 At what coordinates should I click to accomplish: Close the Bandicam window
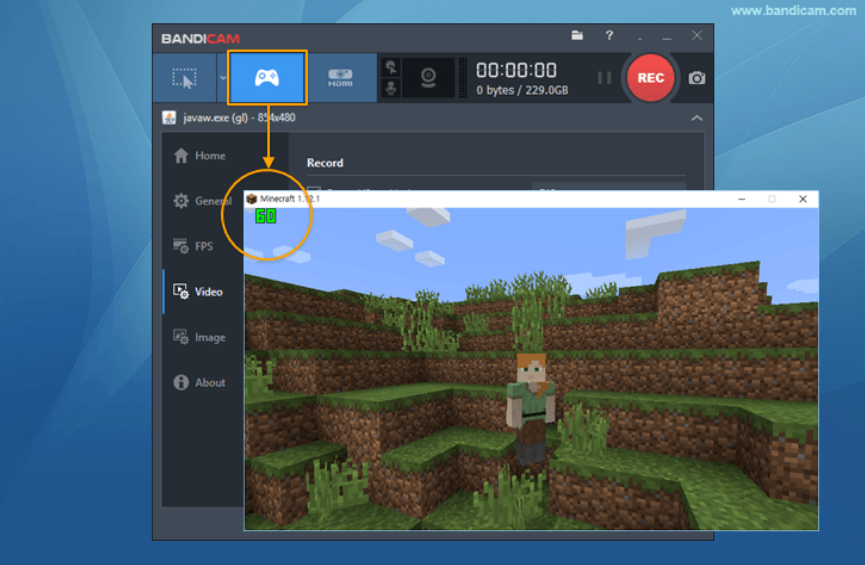click(x=697, y=35)
